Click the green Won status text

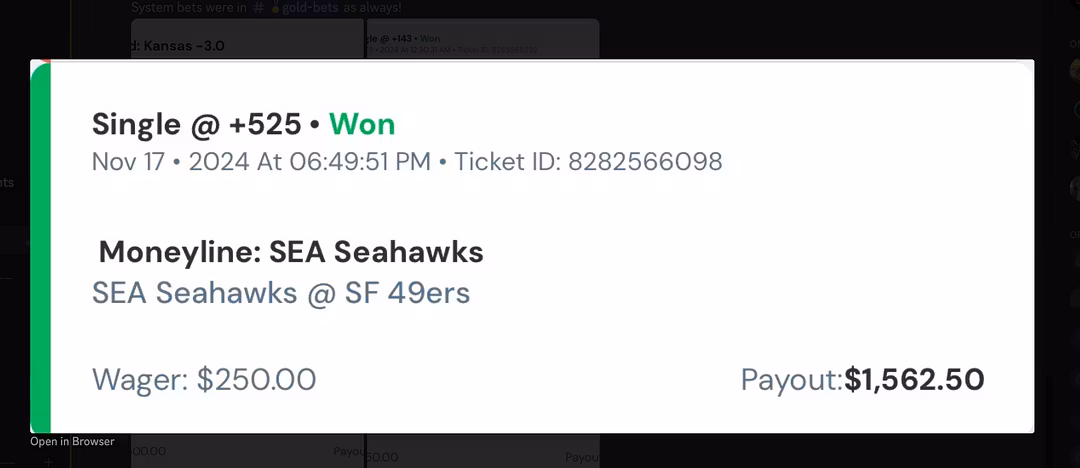[362, 124]
